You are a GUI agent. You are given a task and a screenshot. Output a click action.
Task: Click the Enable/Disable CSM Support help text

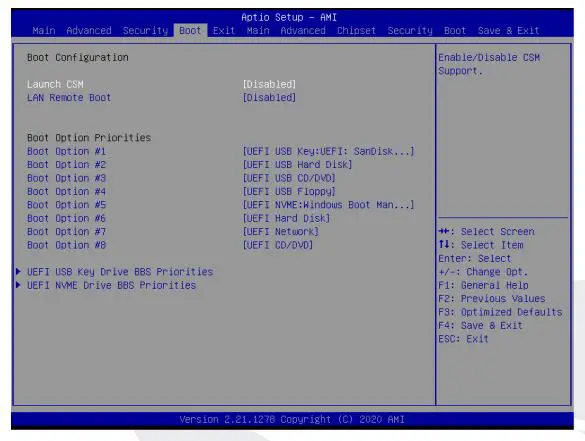[489, 64]
